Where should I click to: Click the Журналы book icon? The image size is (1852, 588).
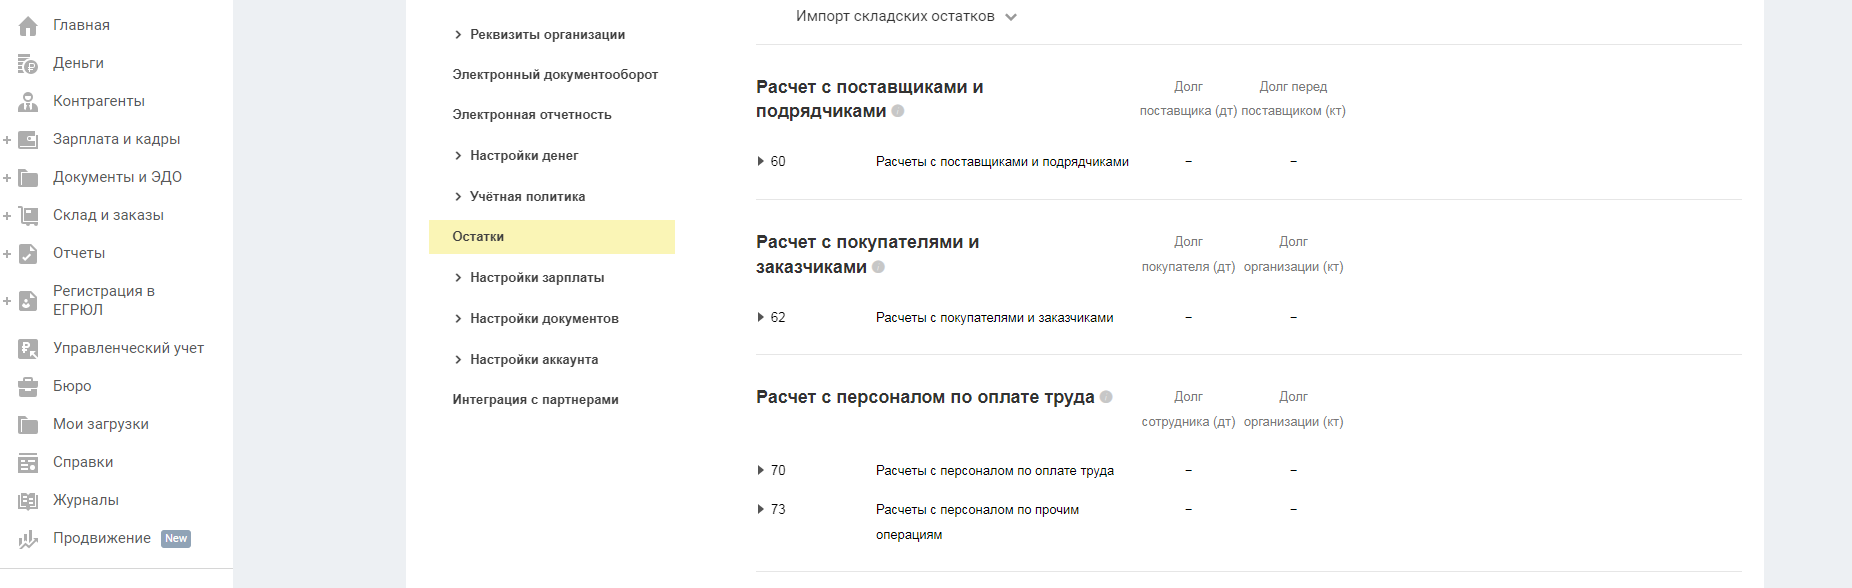tap(28, 501)
